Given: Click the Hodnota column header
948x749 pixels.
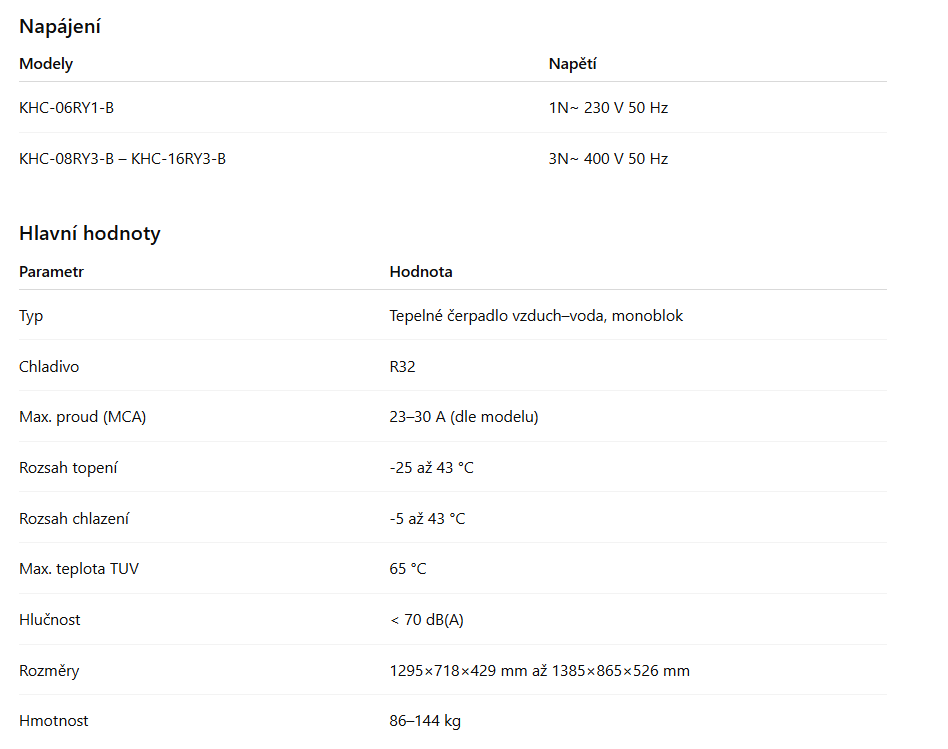Looking at the screenshot, I should pyautogui.click(x=420, y=272).
